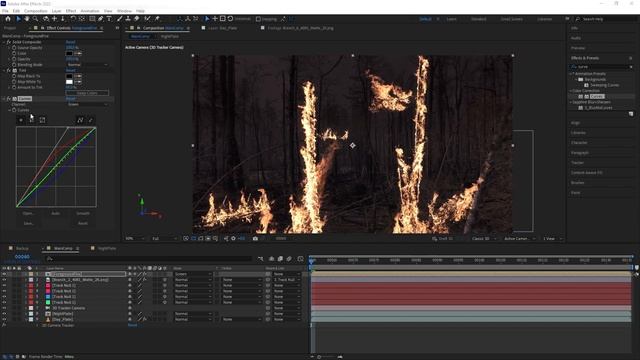
Task: Select the Standard workspace
Action: 478,19
